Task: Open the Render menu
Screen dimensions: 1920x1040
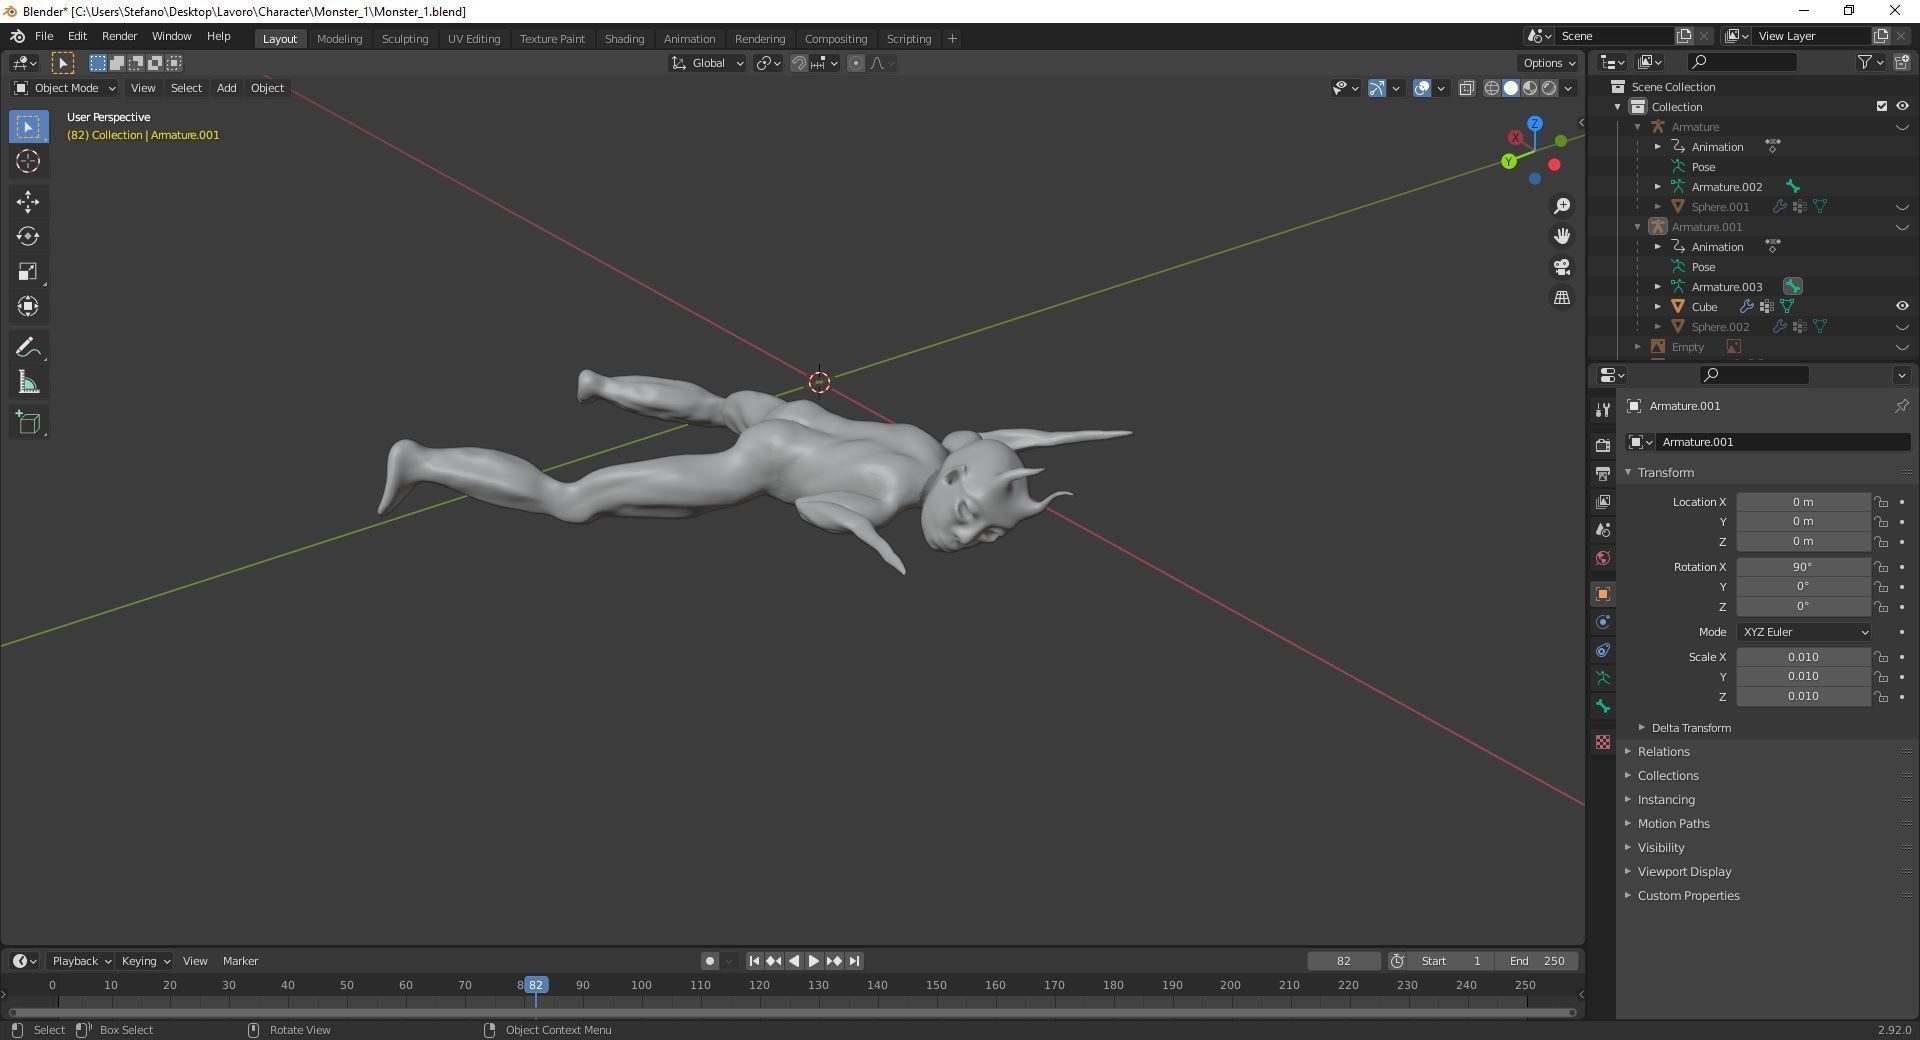Action: pyautogui.click(x=119, y=36)
